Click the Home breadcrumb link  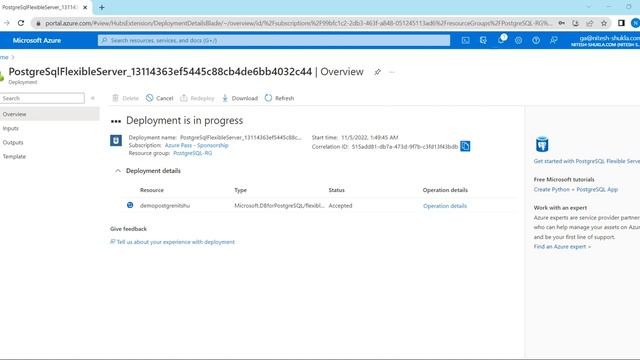(4, 57)
